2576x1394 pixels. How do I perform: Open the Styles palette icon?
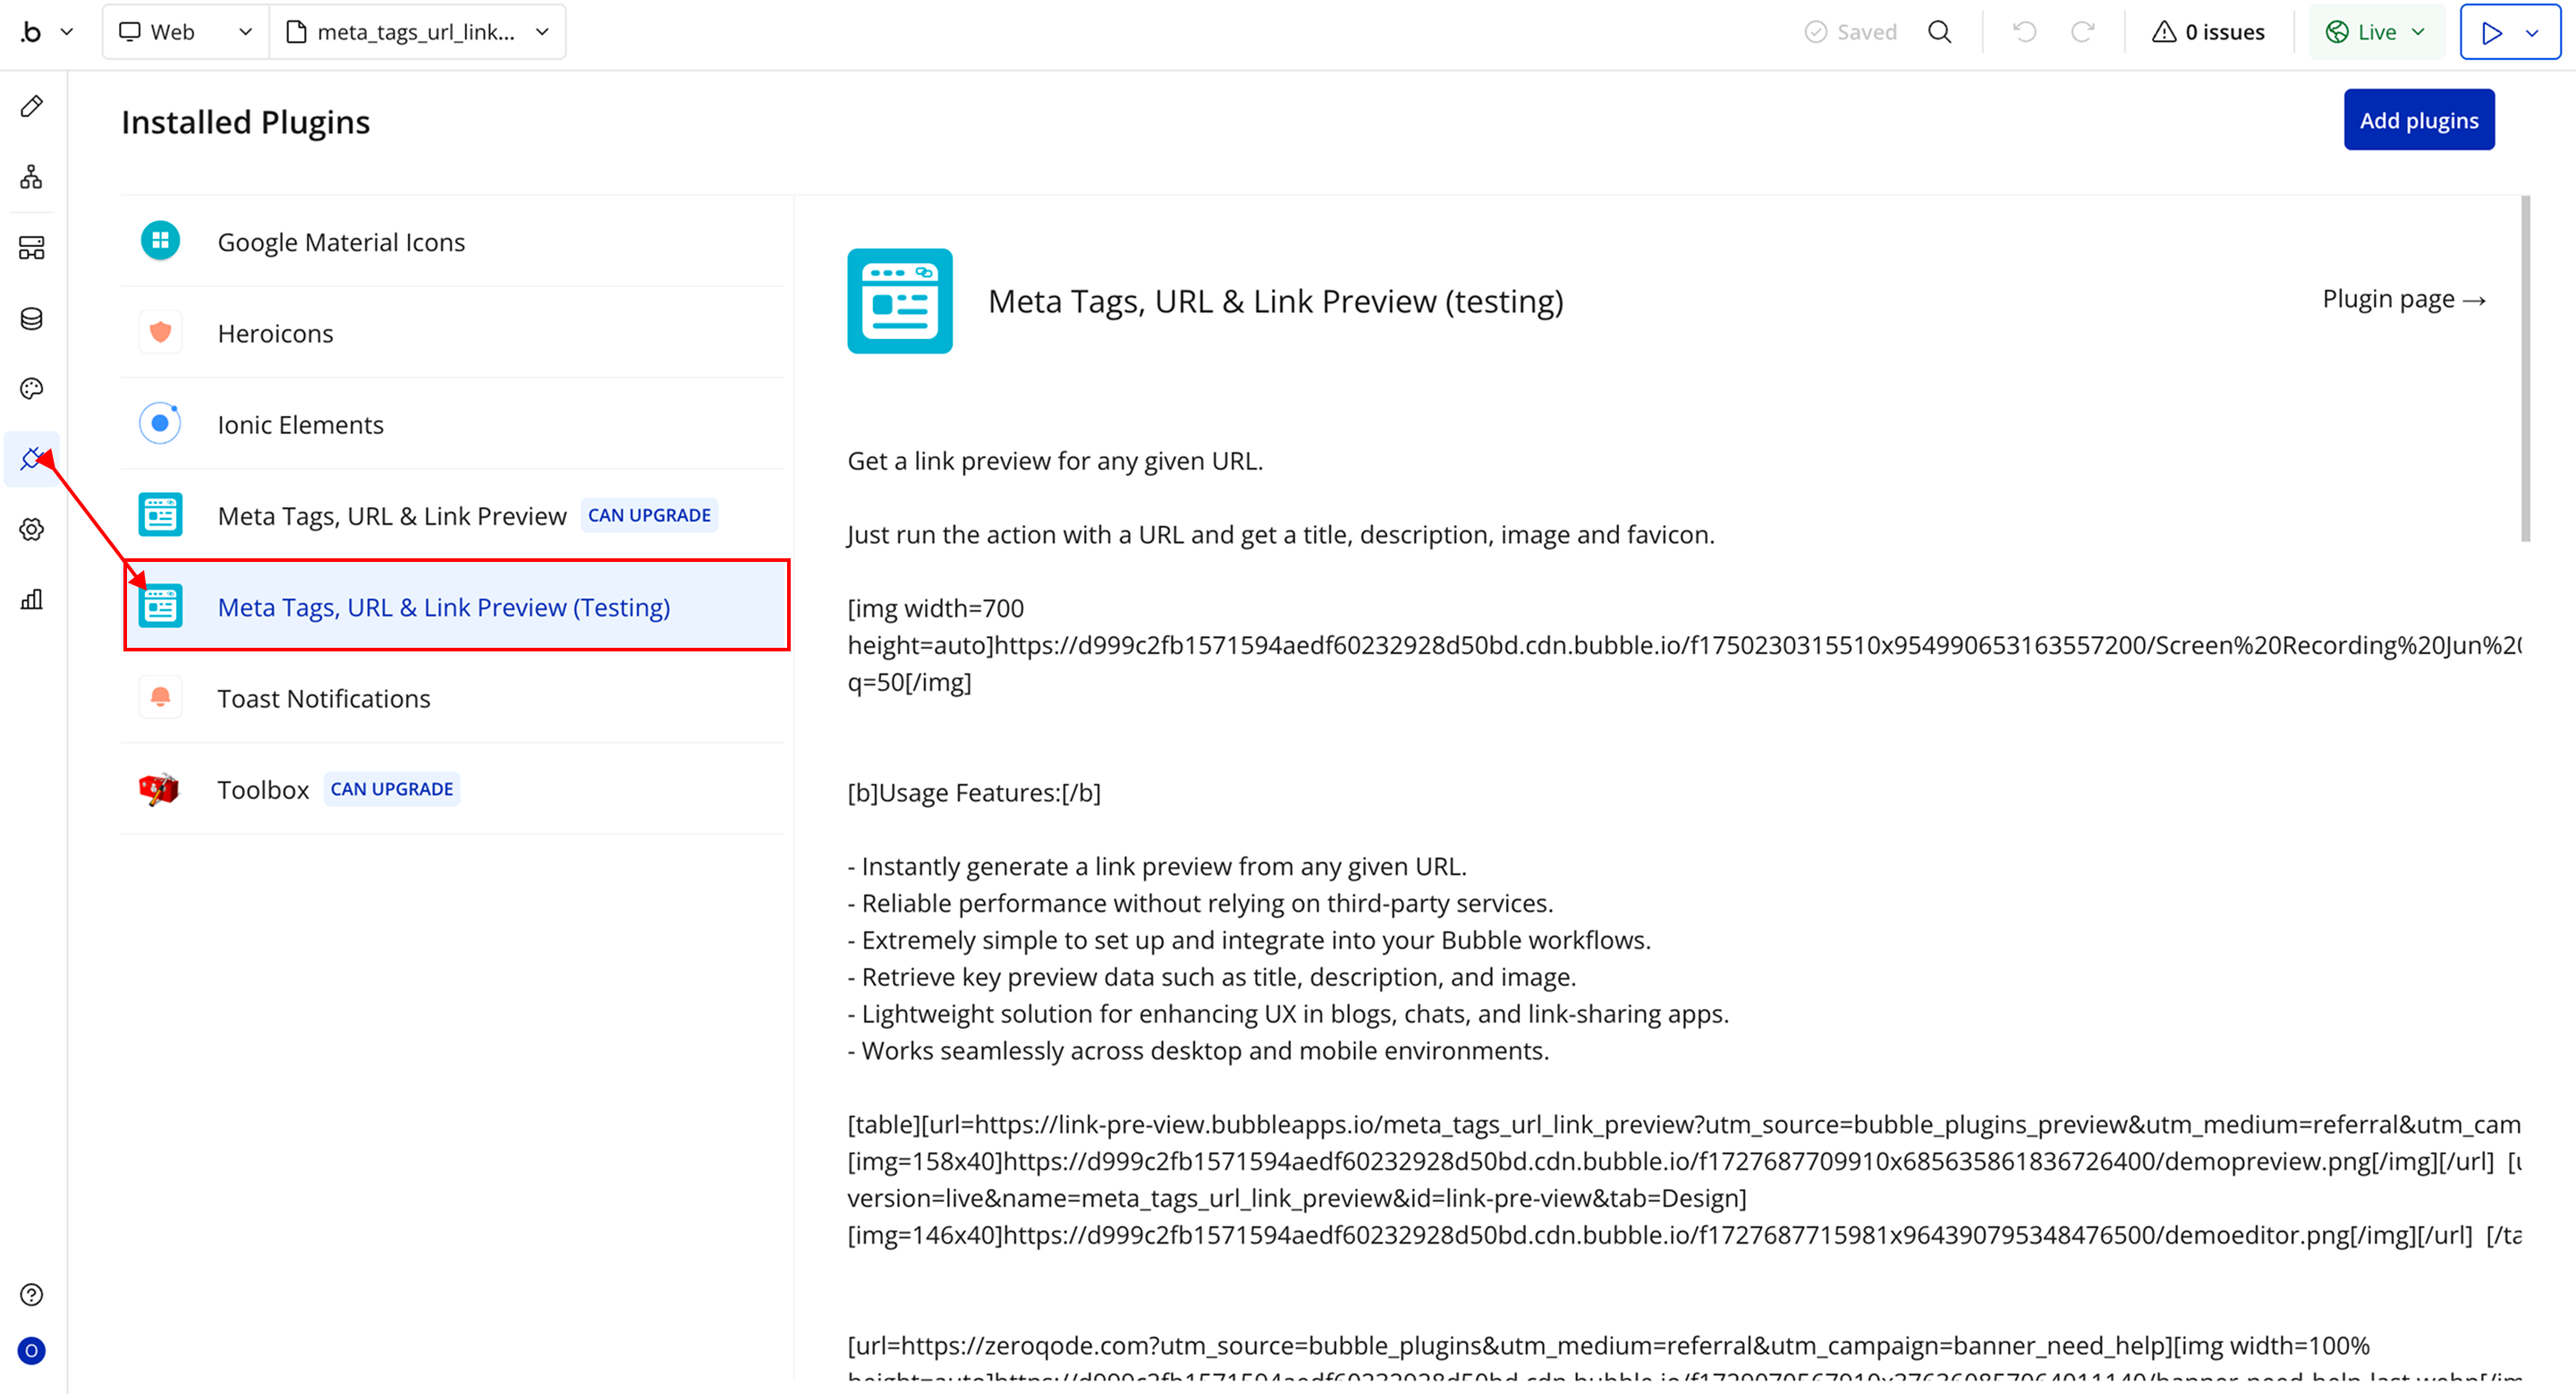click(x=32, y=389)
